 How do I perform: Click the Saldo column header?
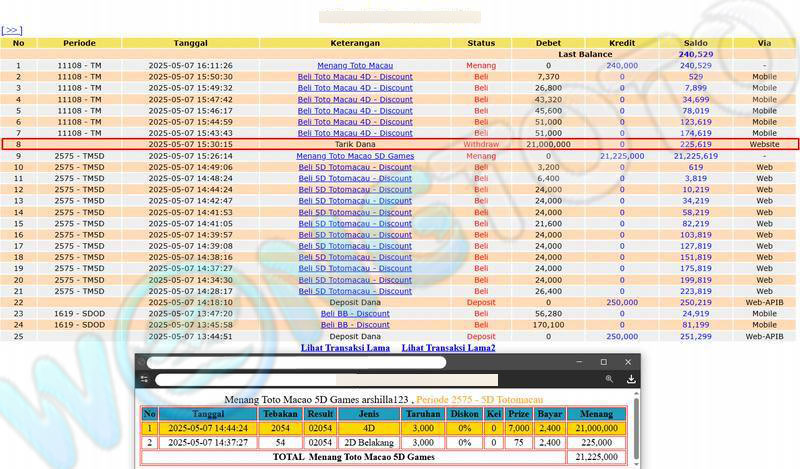pos(694,43)
